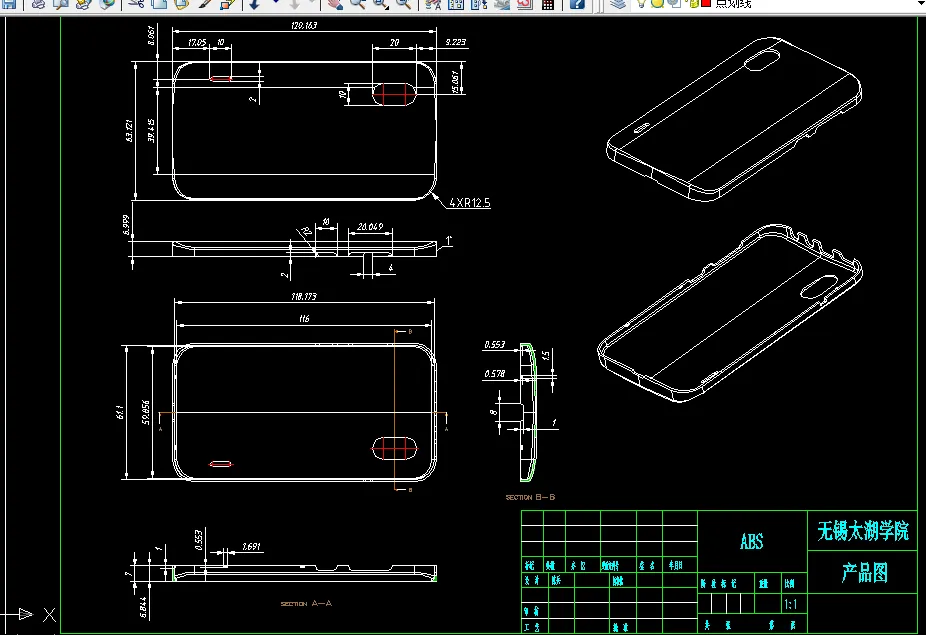Open the Tool Palettes icon
Image resolution: width=926 pixels, height=635 pixels.
click(x=478, y=5)
